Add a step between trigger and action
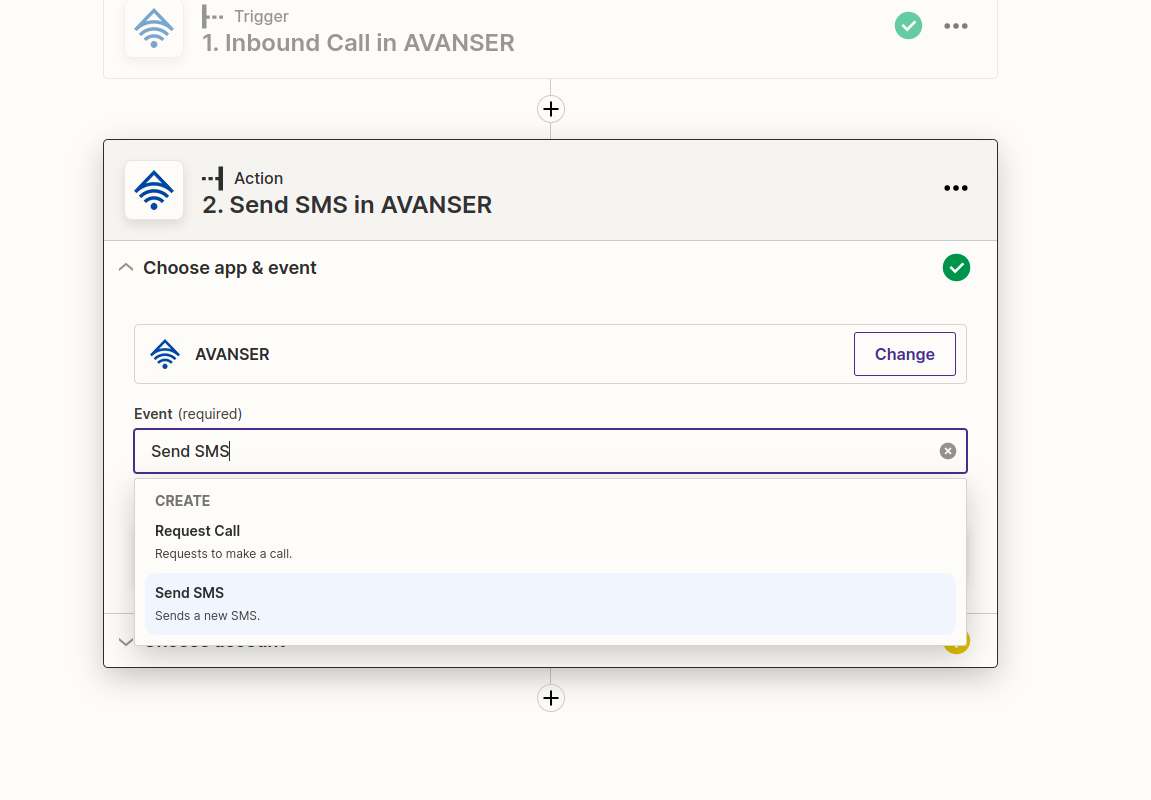The width and height of the screenshot is (1151, 800). click(551, 109)
